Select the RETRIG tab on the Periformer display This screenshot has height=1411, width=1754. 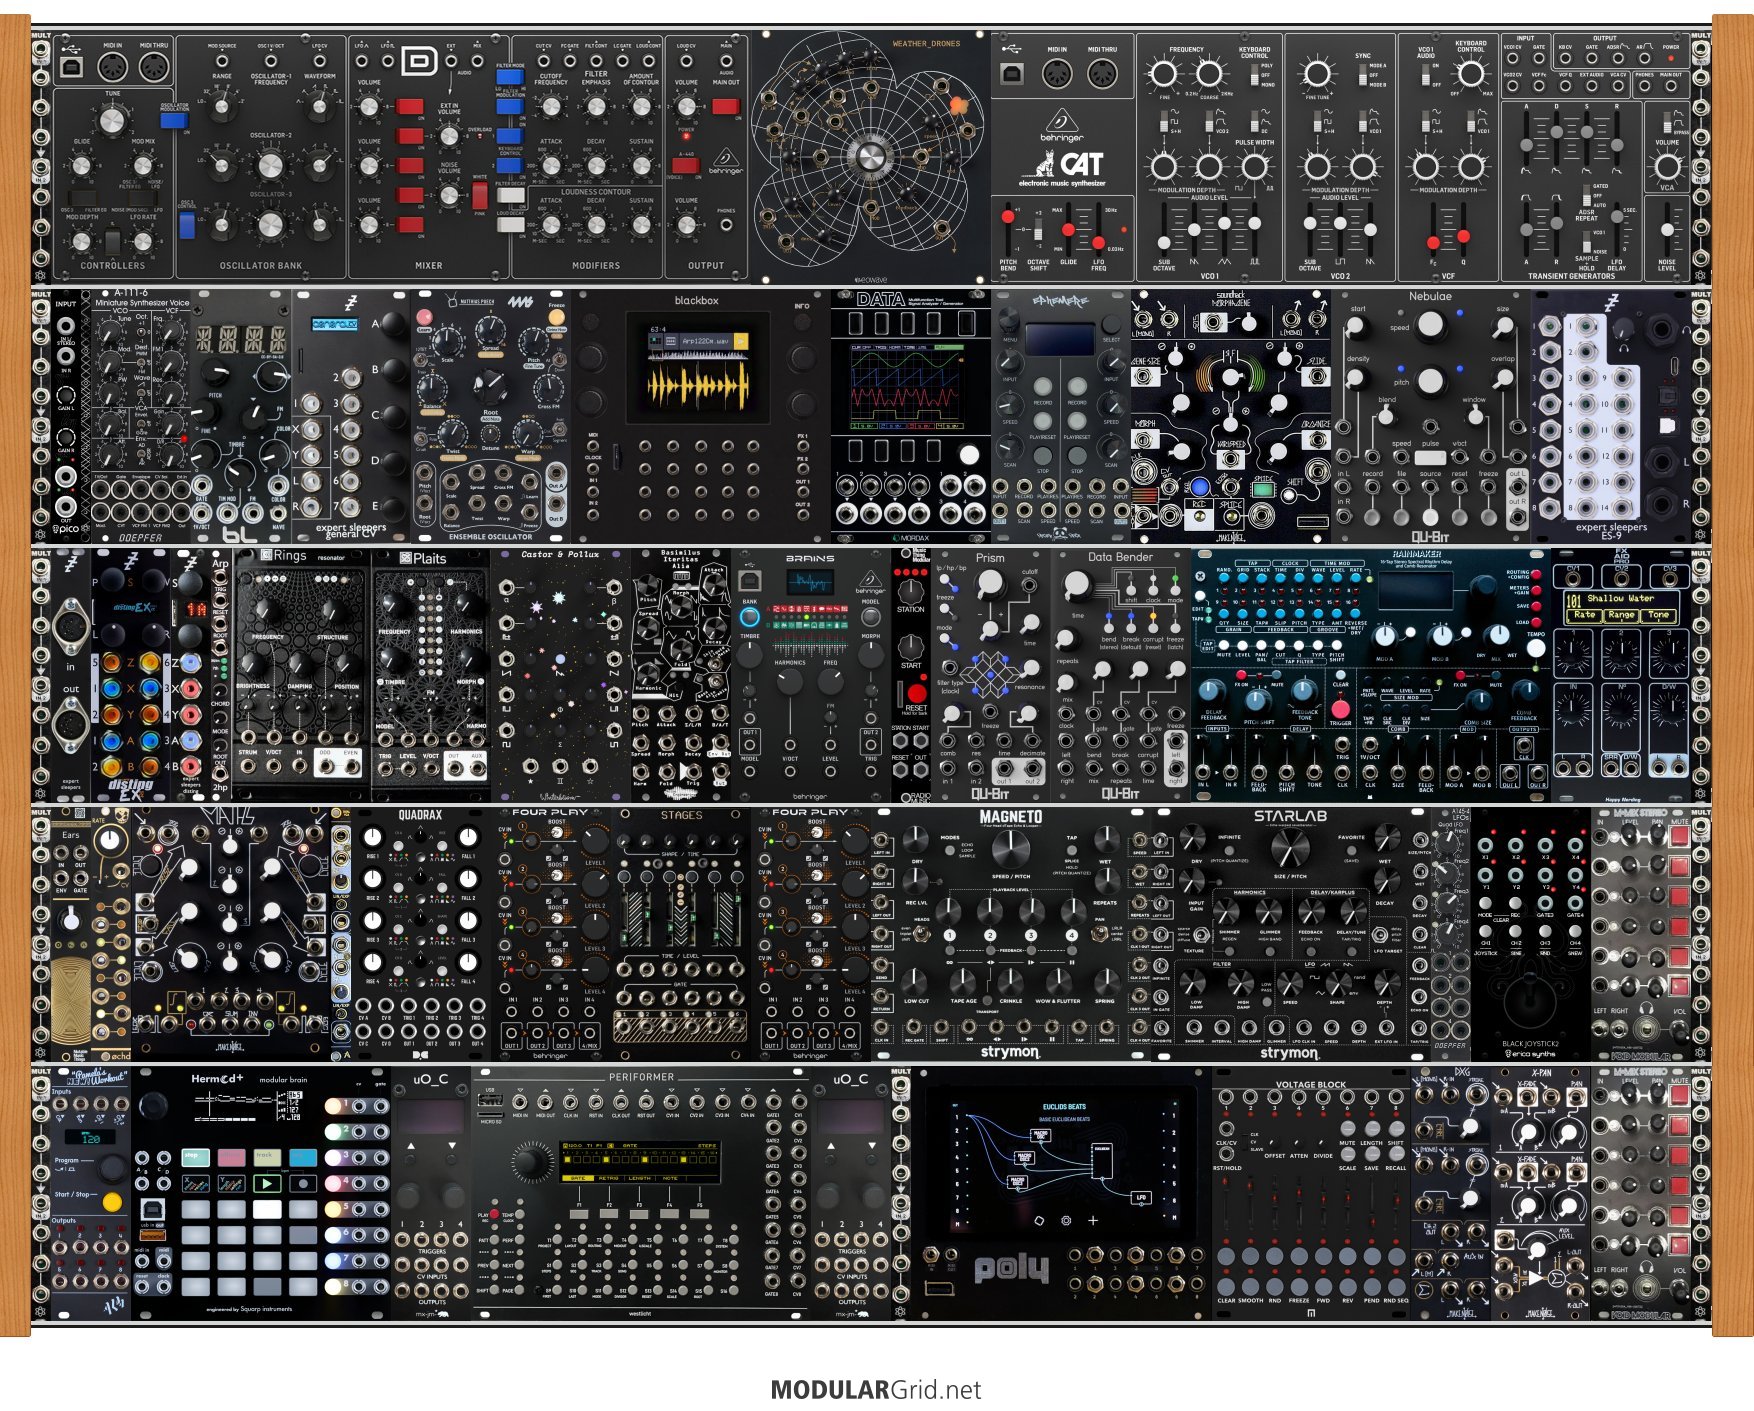coord(608,1178)
